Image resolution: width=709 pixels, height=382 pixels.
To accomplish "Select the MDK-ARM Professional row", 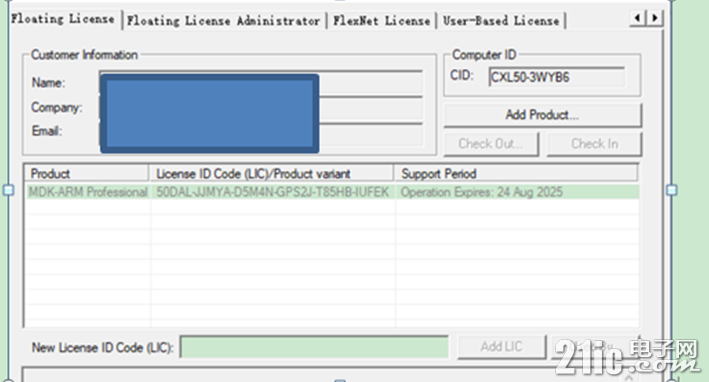I will coord(332,192).
